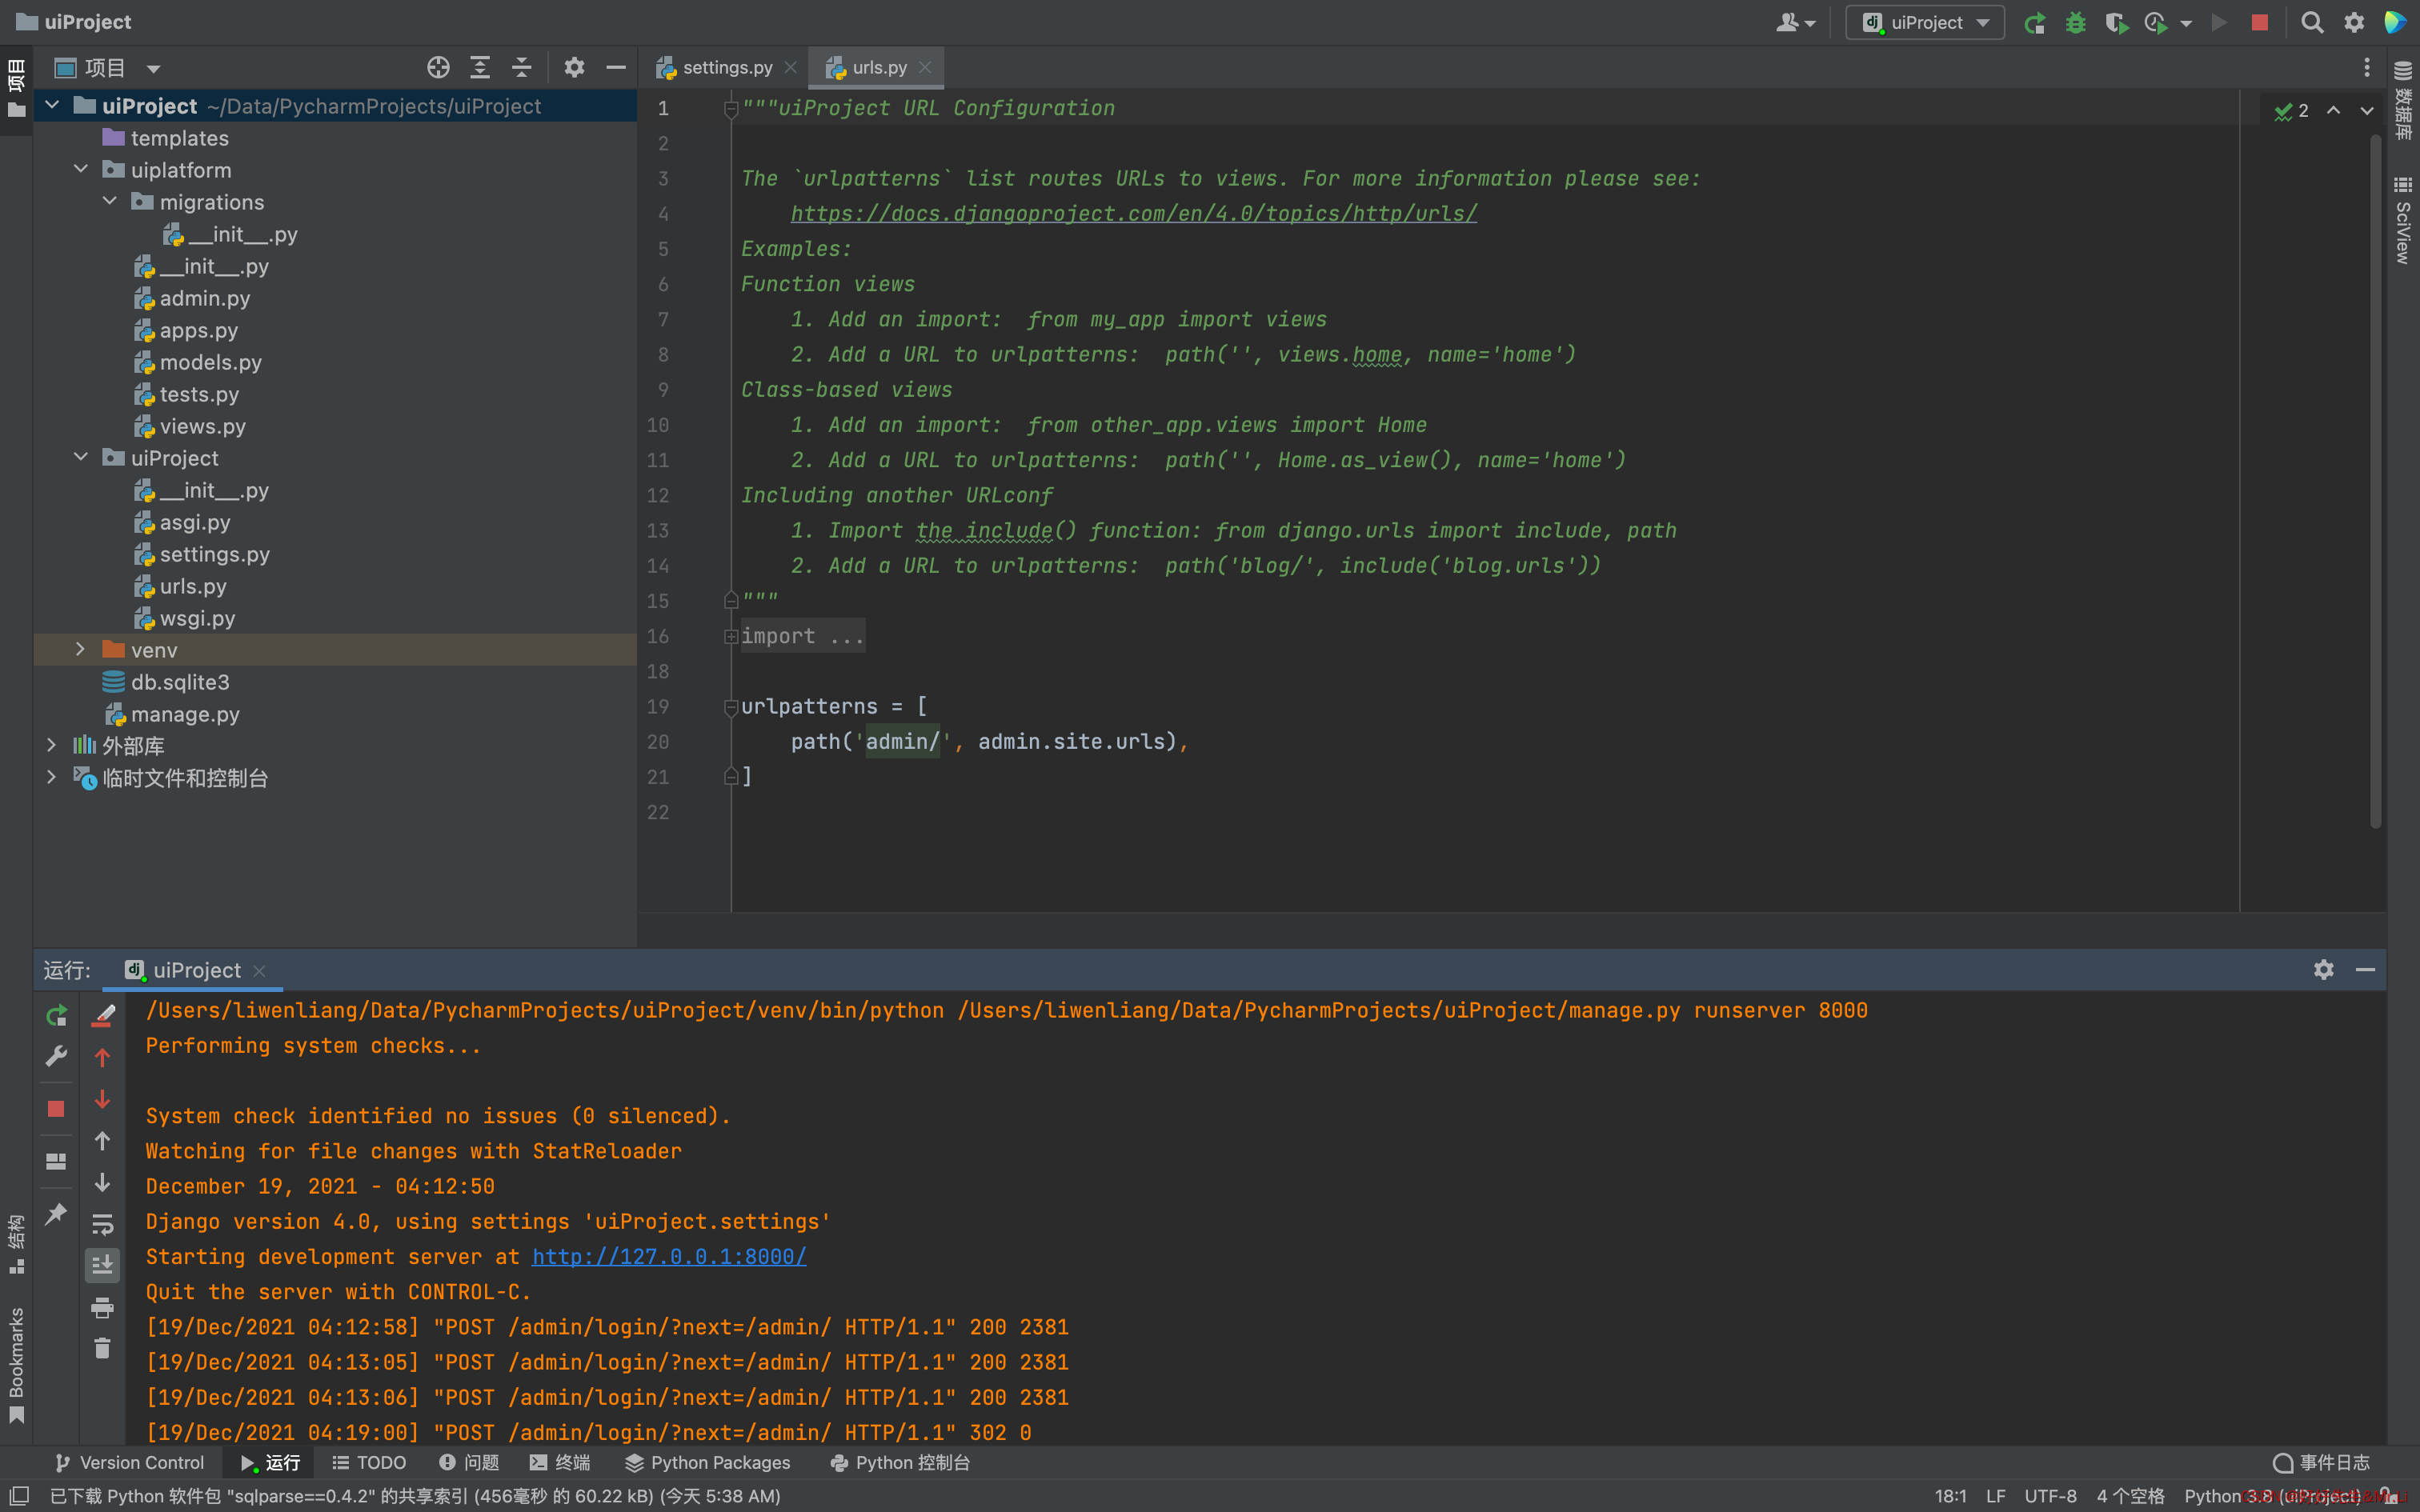Viewport: 2420px width, 1512px height.
Task: Stop the server using top toolbar stop
Action: [x=2259, y=23]
